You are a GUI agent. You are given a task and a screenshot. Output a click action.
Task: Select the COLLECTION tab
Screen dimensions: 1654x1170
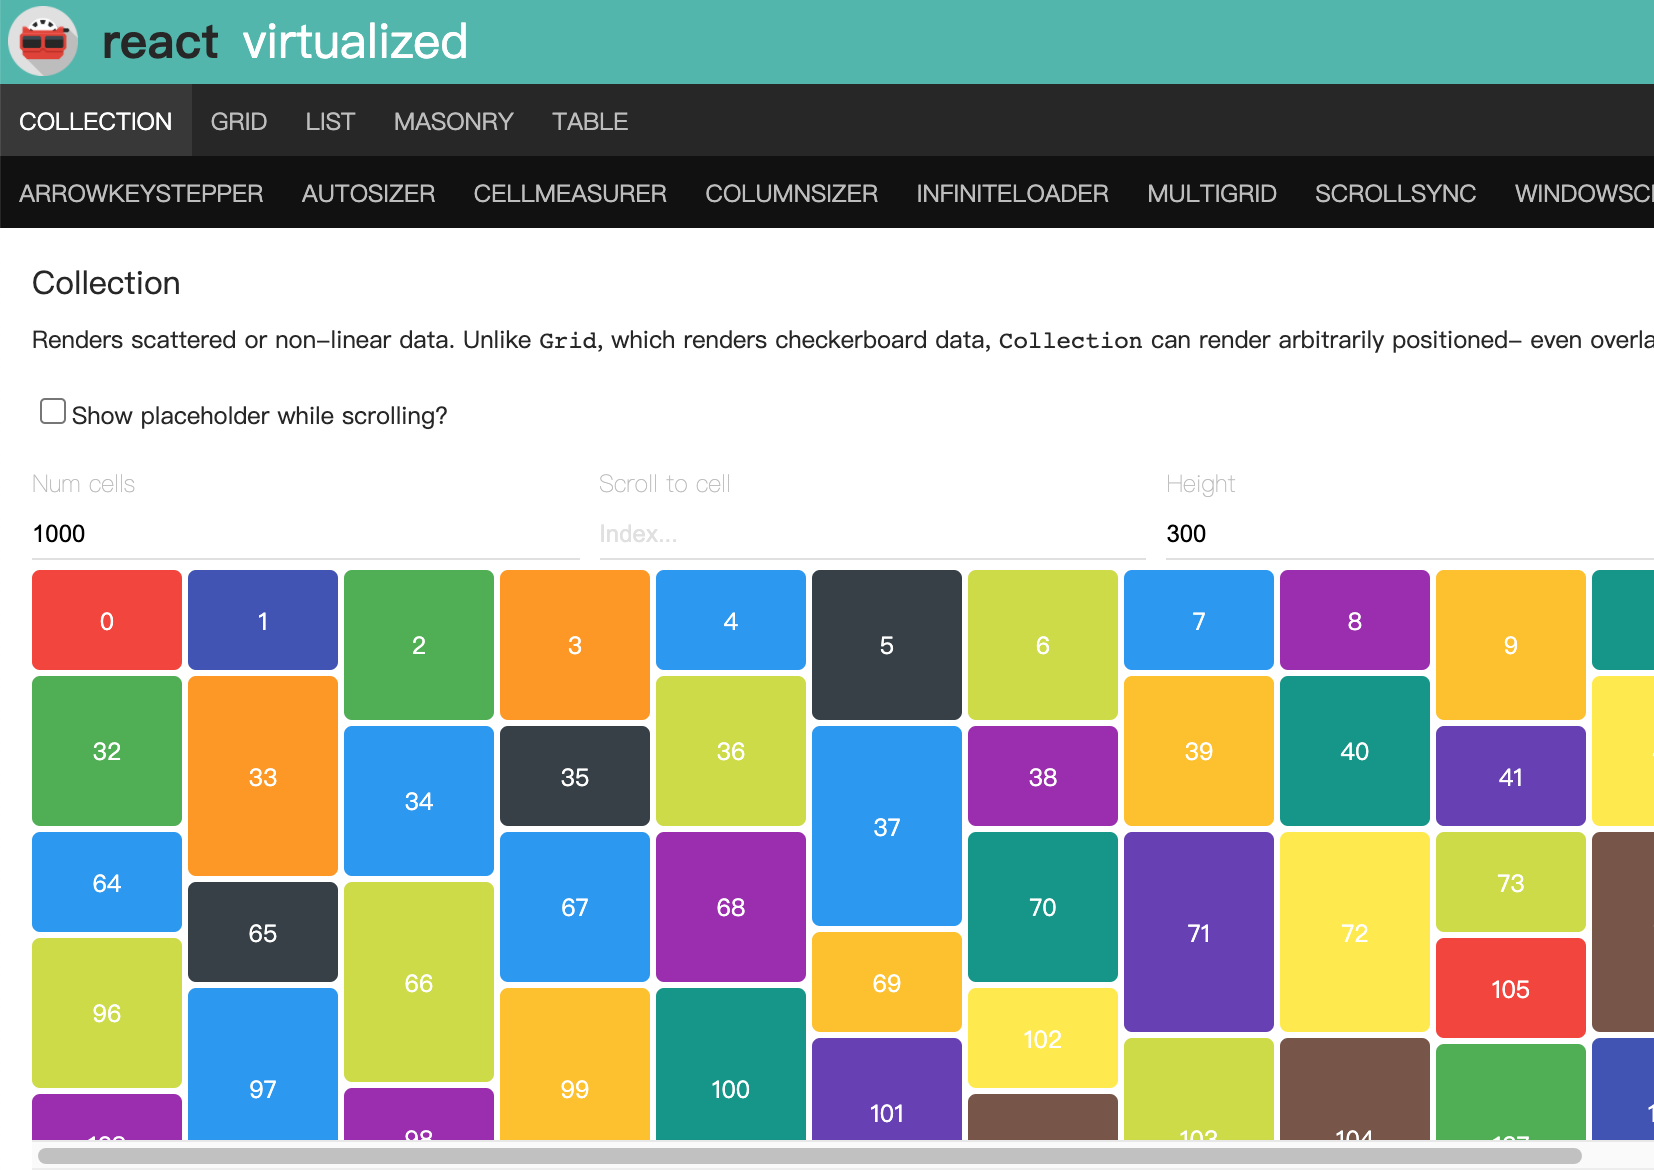[96, 121]
